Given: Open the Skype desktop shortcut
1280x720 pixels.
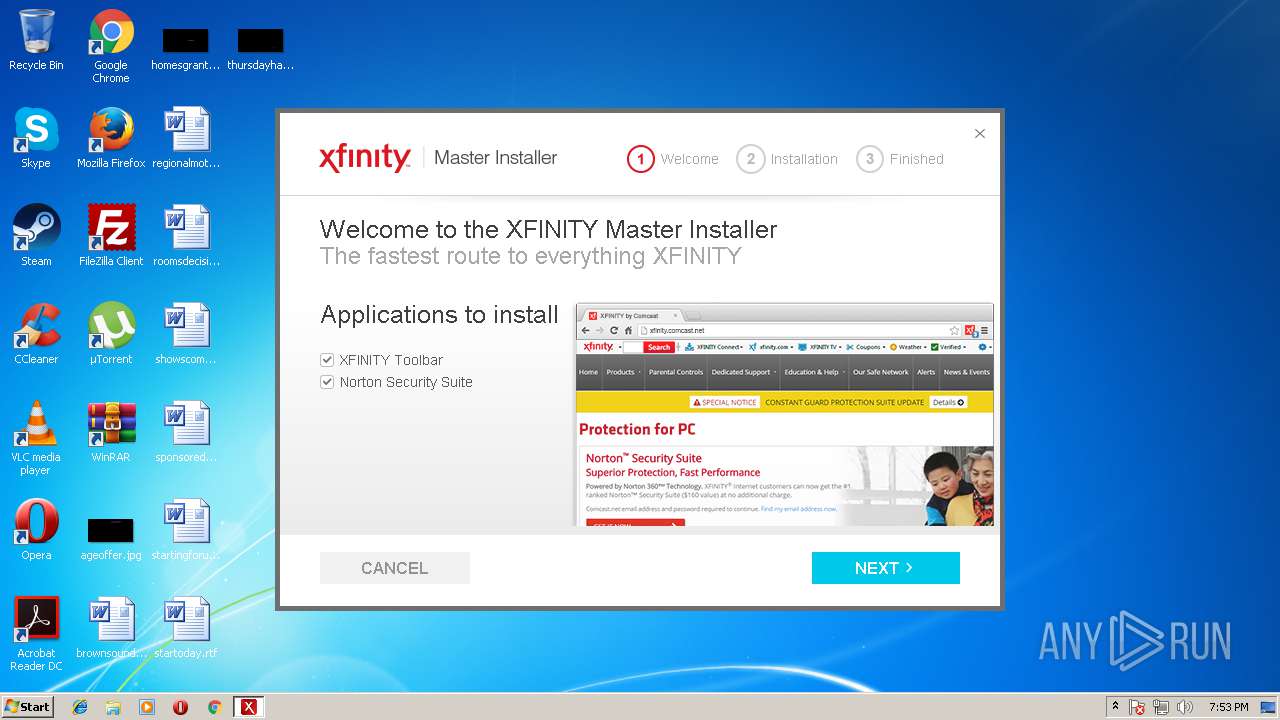Looking at the screenshot, I should pyautogui.click(x=36, y=138).
